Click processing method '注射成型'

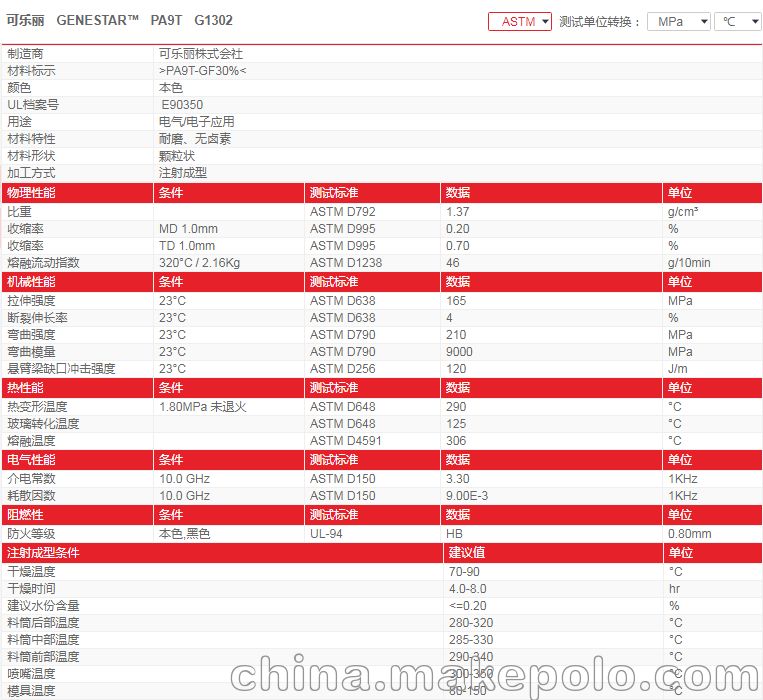pos(182,173)
